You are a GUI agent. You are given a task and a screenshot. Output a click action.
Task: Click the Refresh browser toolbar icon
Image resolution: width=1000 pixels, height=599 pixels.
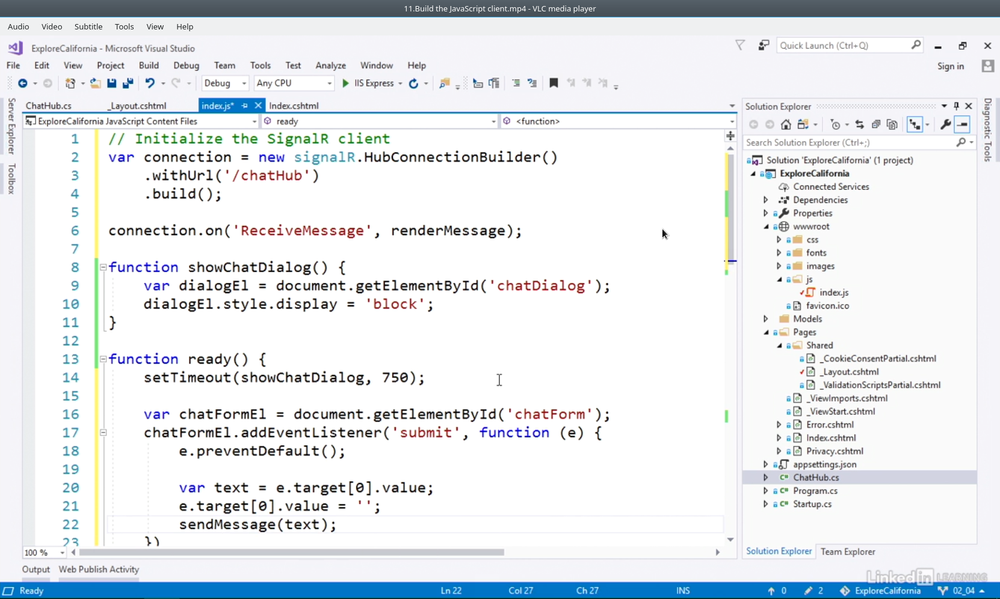tap(413, 84)
